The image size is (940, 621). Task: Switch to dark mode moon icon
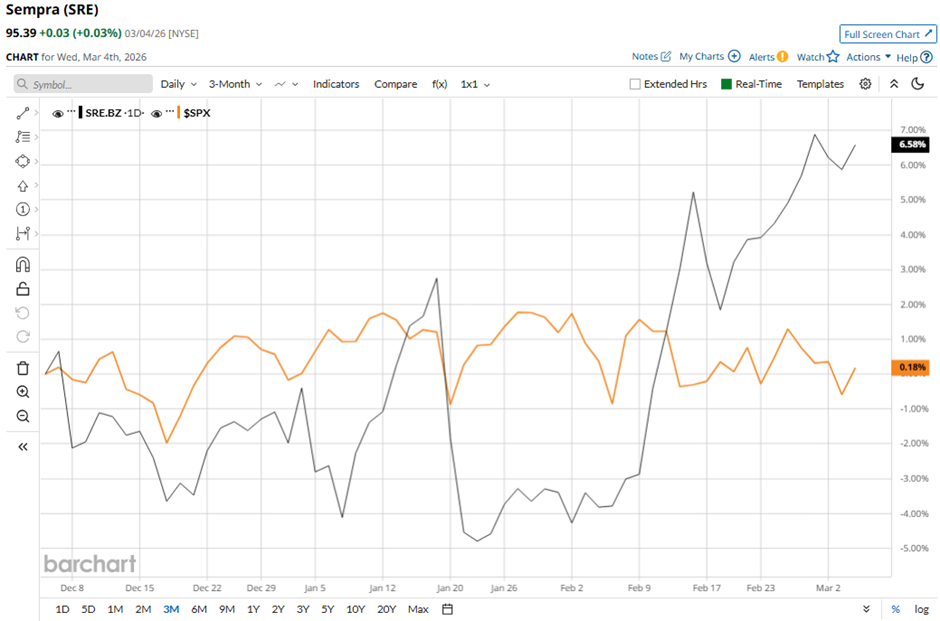918,84
